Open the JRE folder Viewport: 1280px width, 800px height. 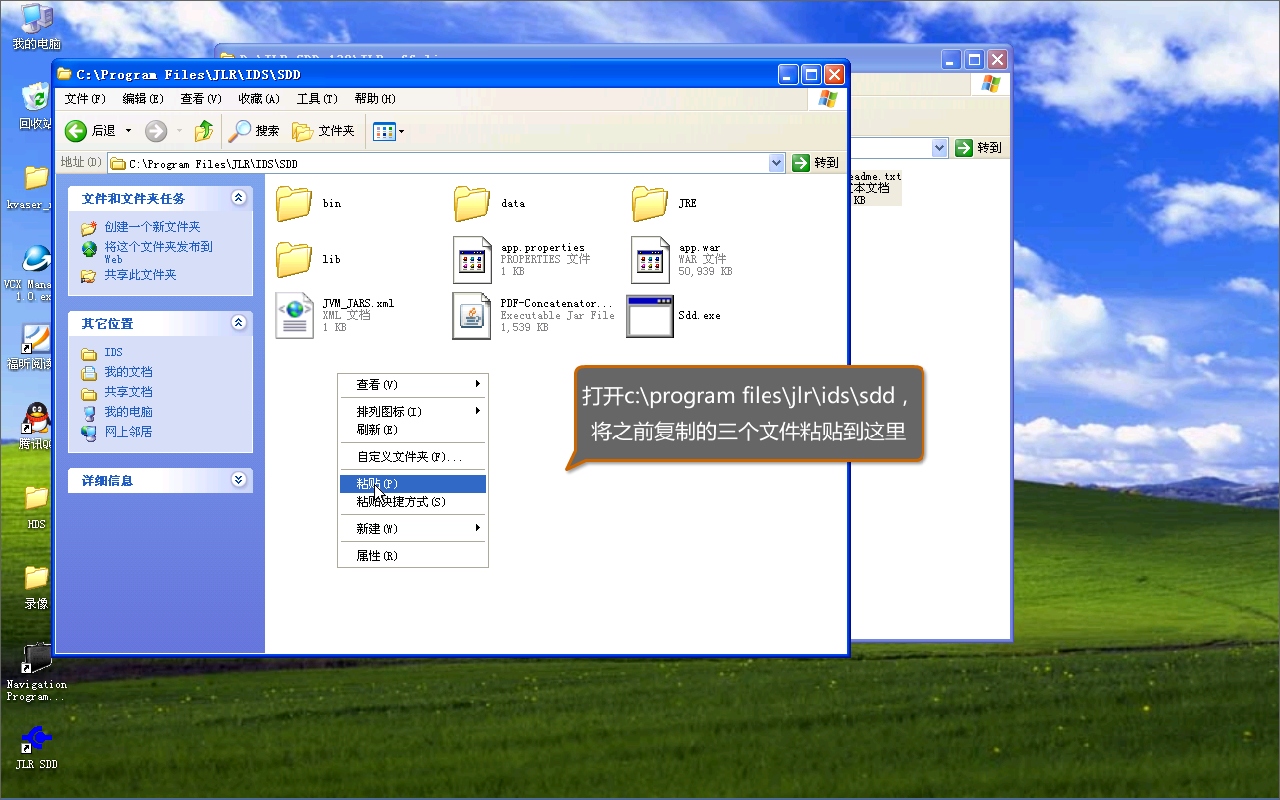coord(650,203)
